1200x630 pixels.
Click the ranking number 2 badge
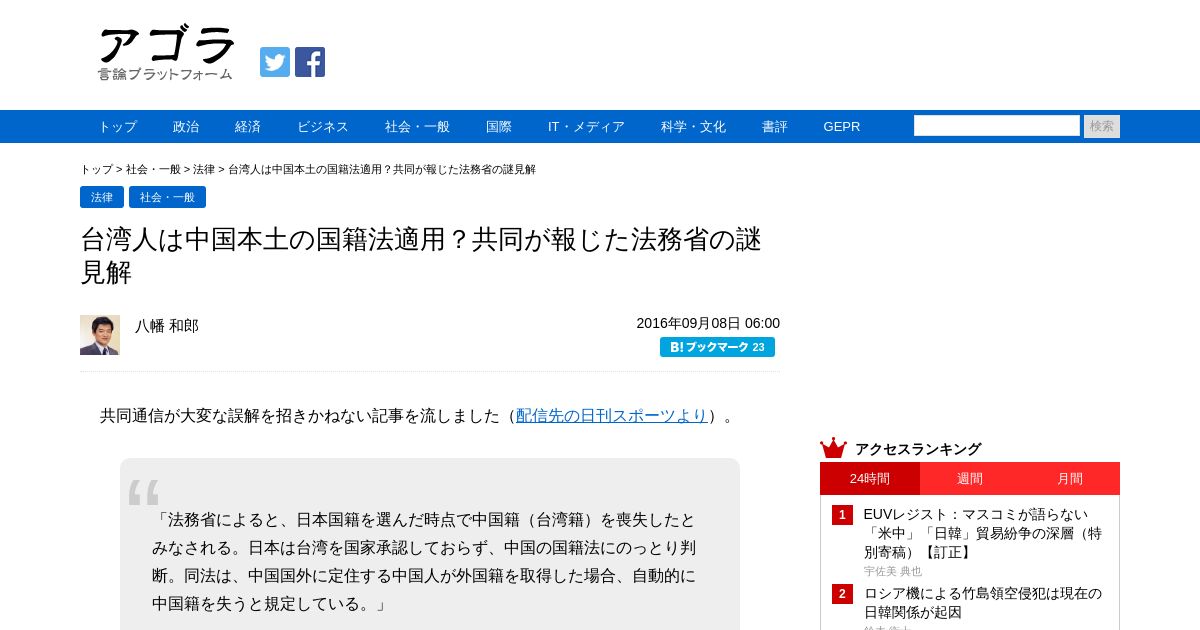tap(842, 594)
